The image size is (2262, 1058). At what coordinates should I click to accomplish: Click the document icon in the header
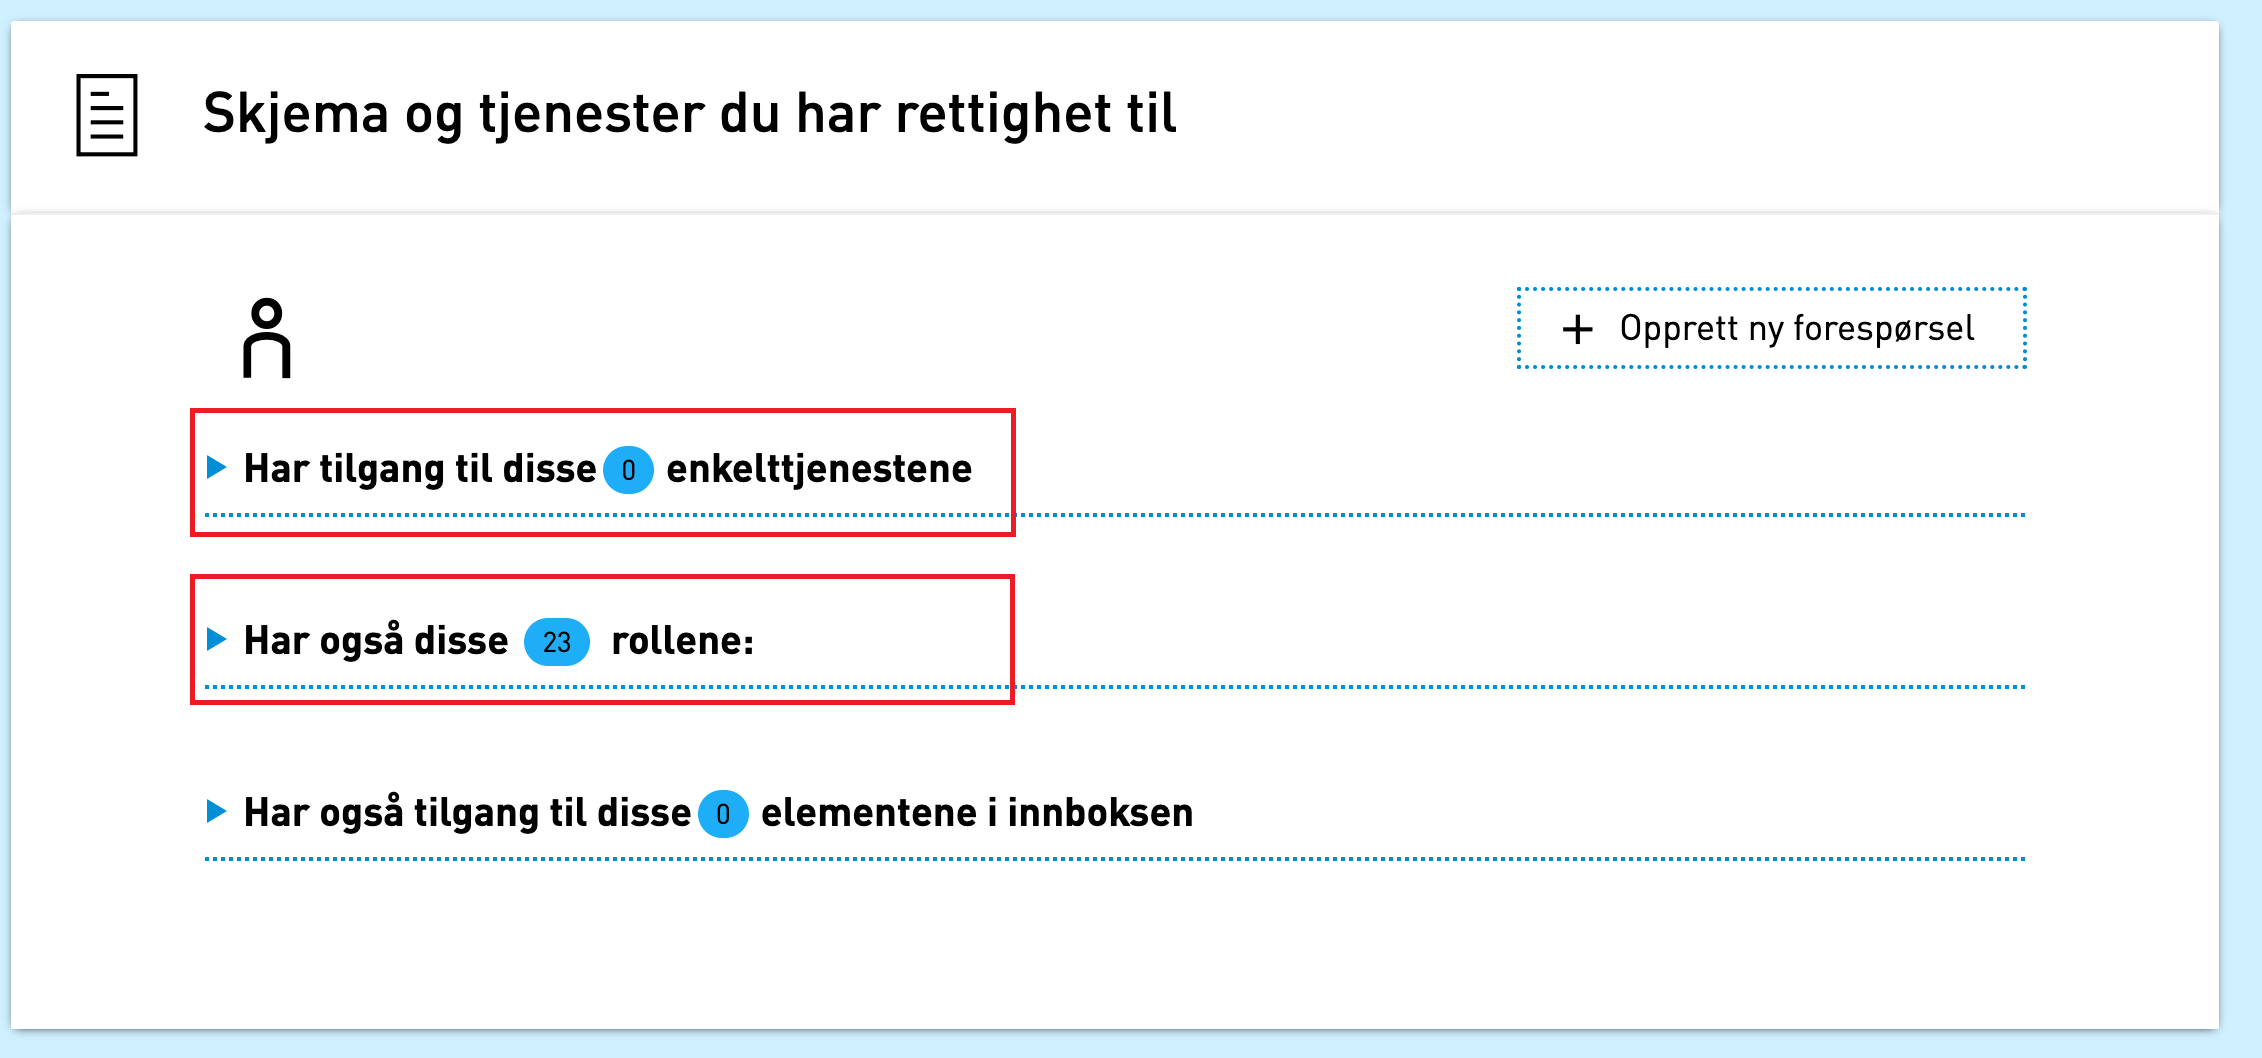(107, 115)
